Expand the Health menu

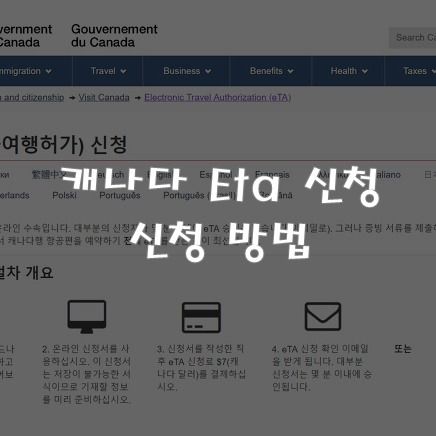349,71
